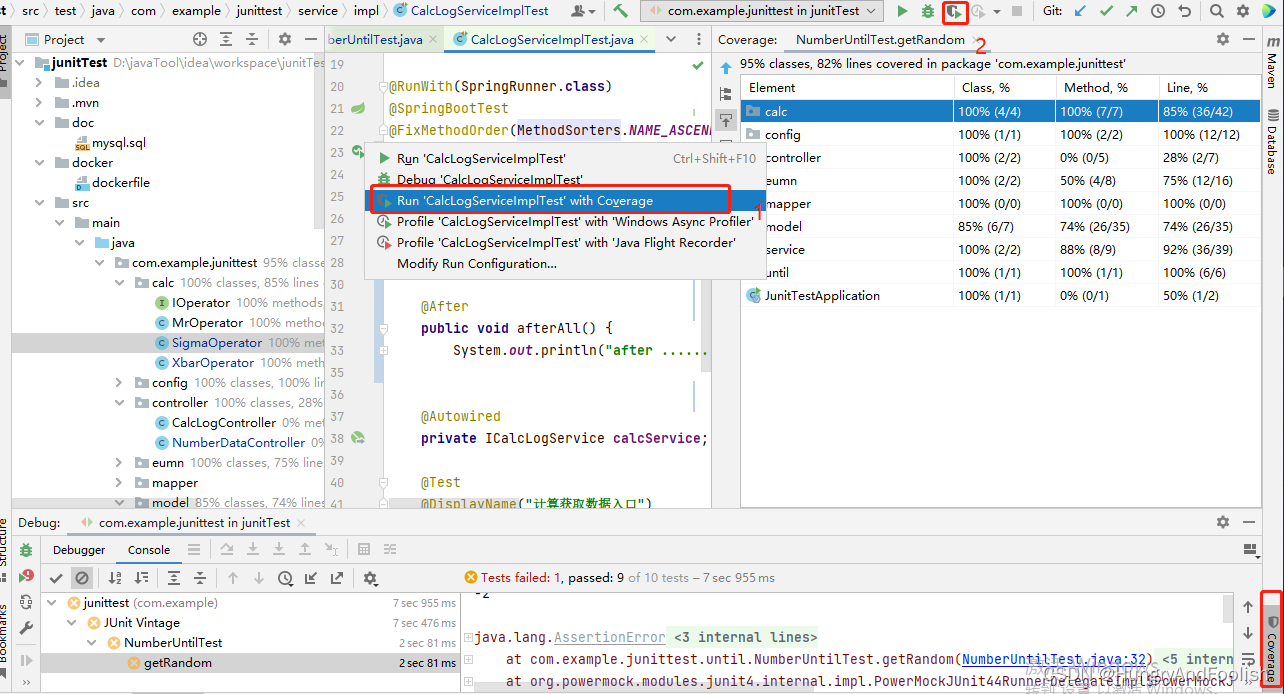Sort coverage by Line, % column header
Viewport: 1284px width, 694px height.
[1208, 88]
